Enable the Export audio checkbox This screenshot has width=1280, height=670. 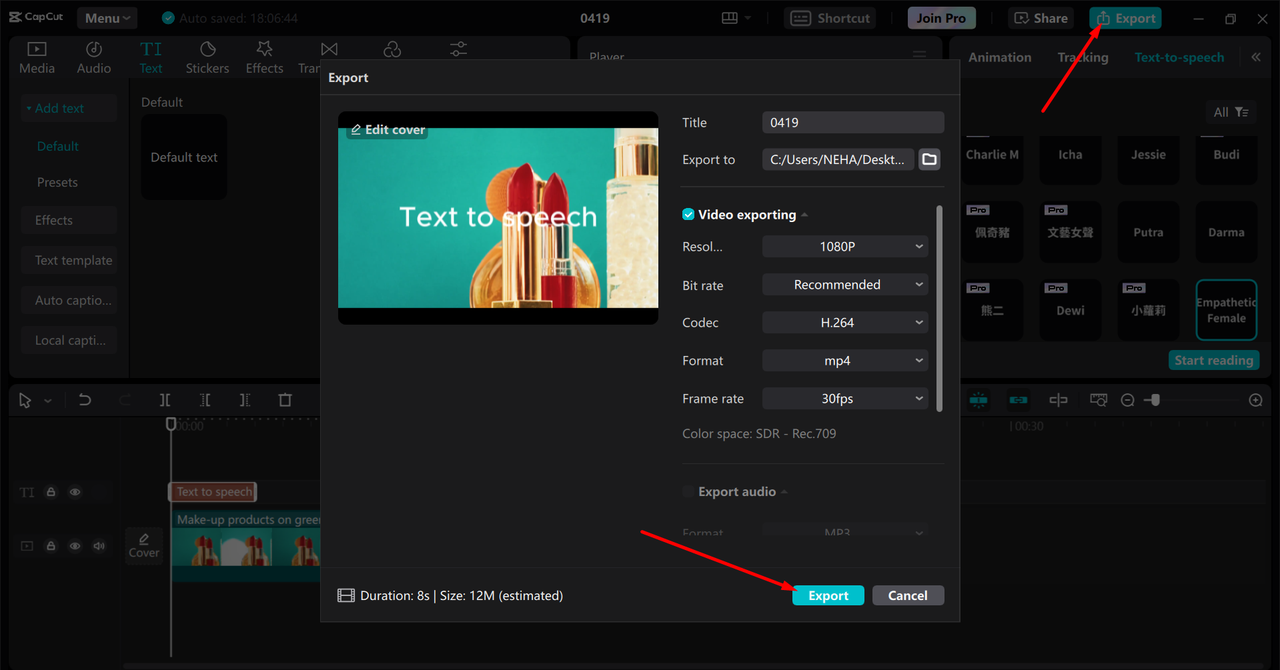pyautogui.click(x=688, y=492)
